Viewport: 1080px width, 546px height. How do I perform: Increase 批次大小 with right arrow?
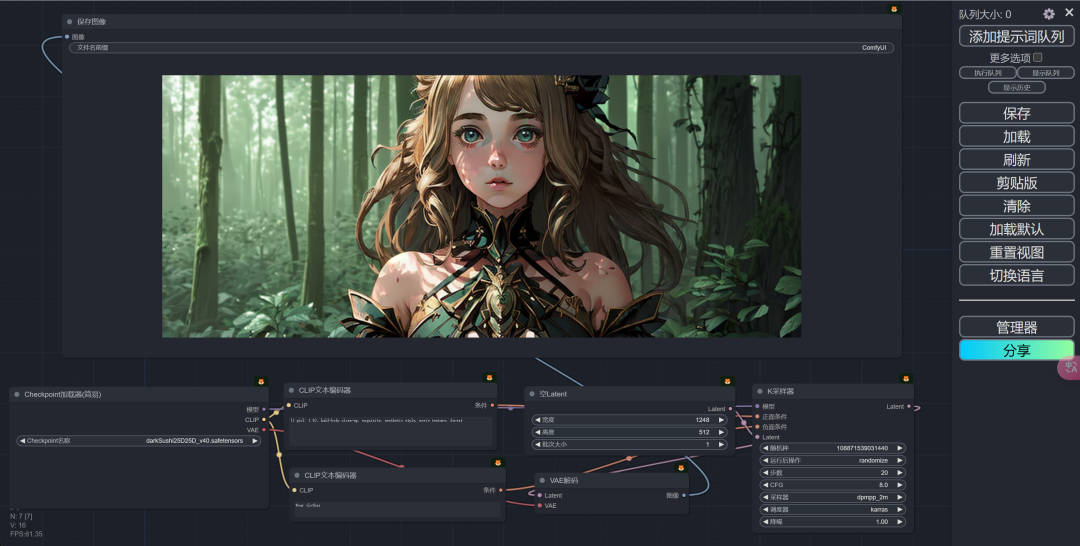point(721,444)
